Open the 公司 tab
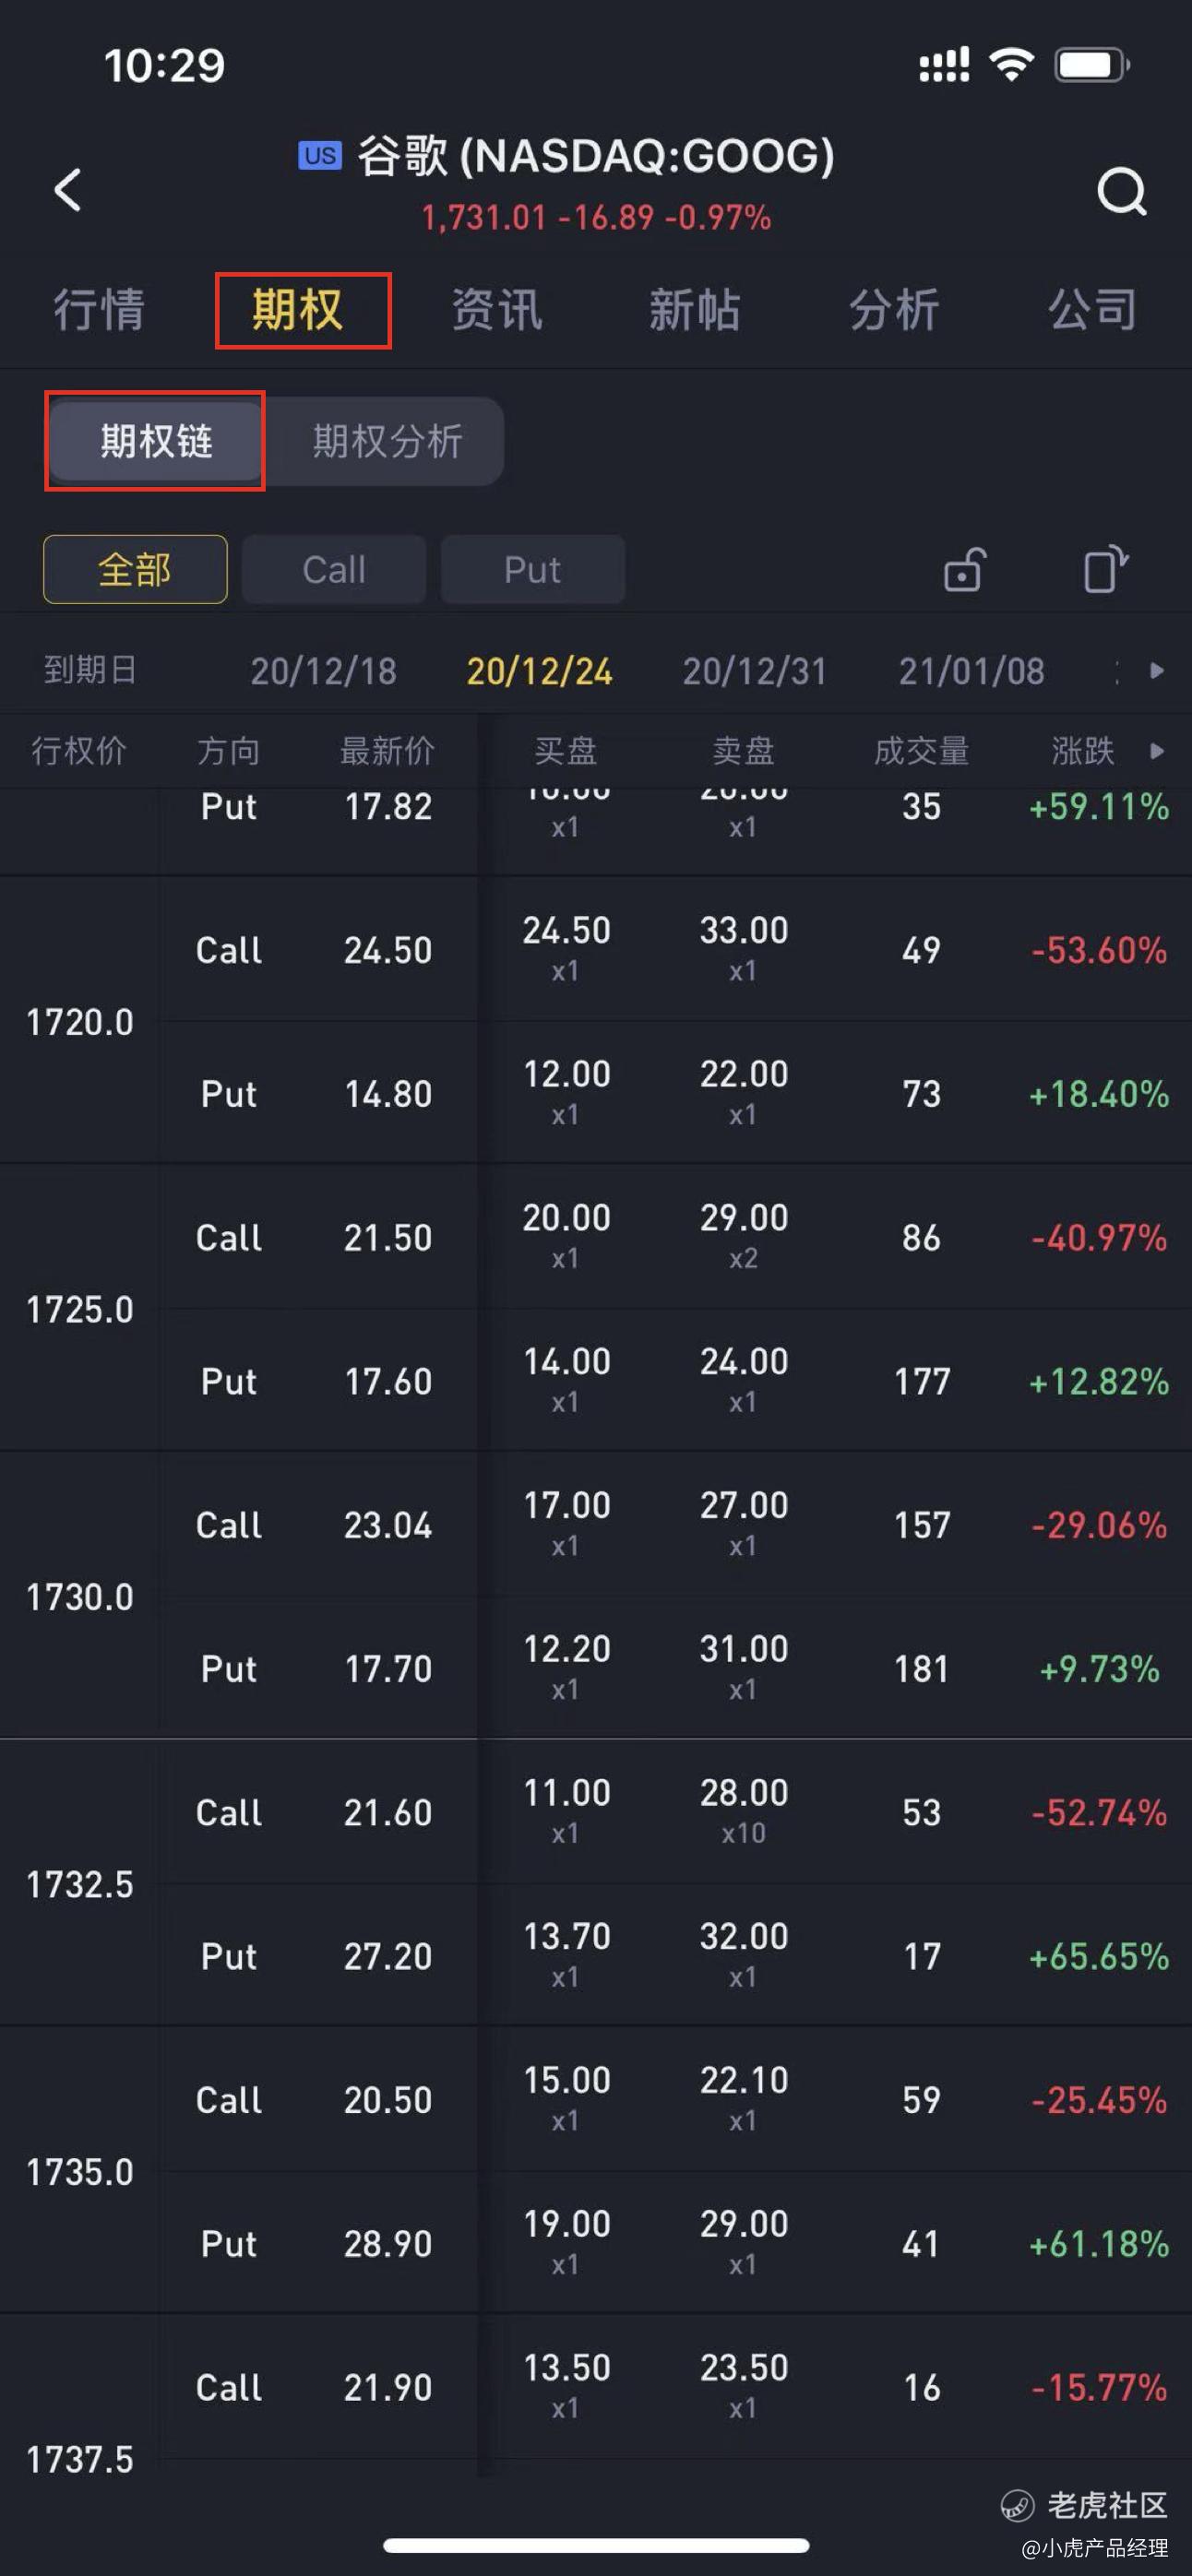This screenshot has width=1192, height=2576. (1092, 310)
